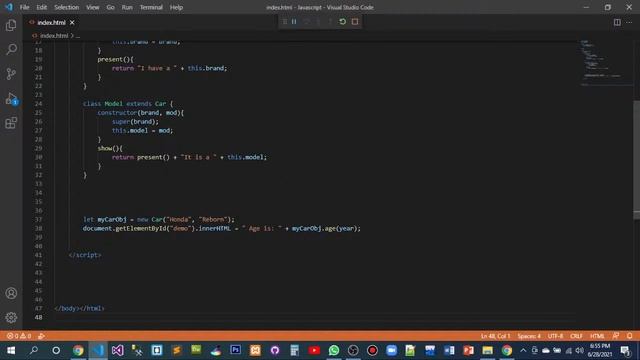Open the GitHub Desktop taskbar icon
This screenshot has width=640, height=360.
click(x=275, y=350)
